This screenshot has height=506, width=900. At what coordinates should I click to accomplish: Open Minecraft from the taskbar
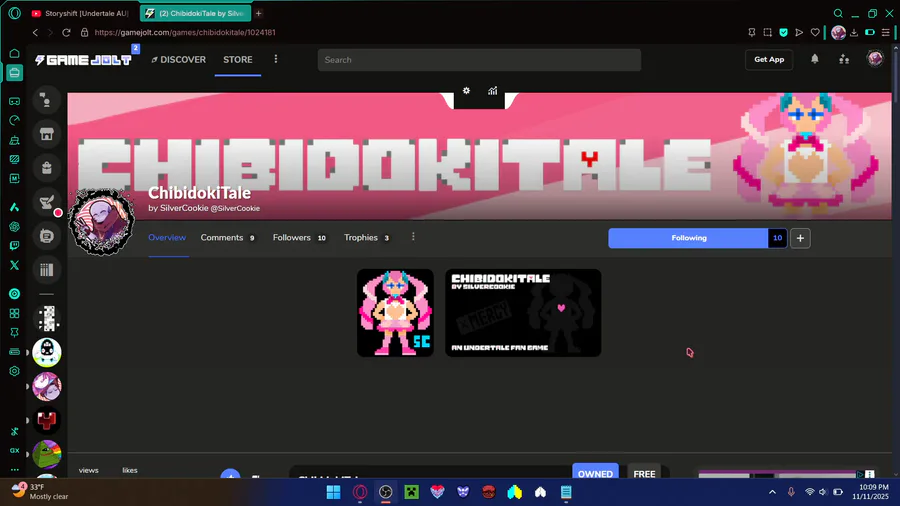click(x=412, y=492)
